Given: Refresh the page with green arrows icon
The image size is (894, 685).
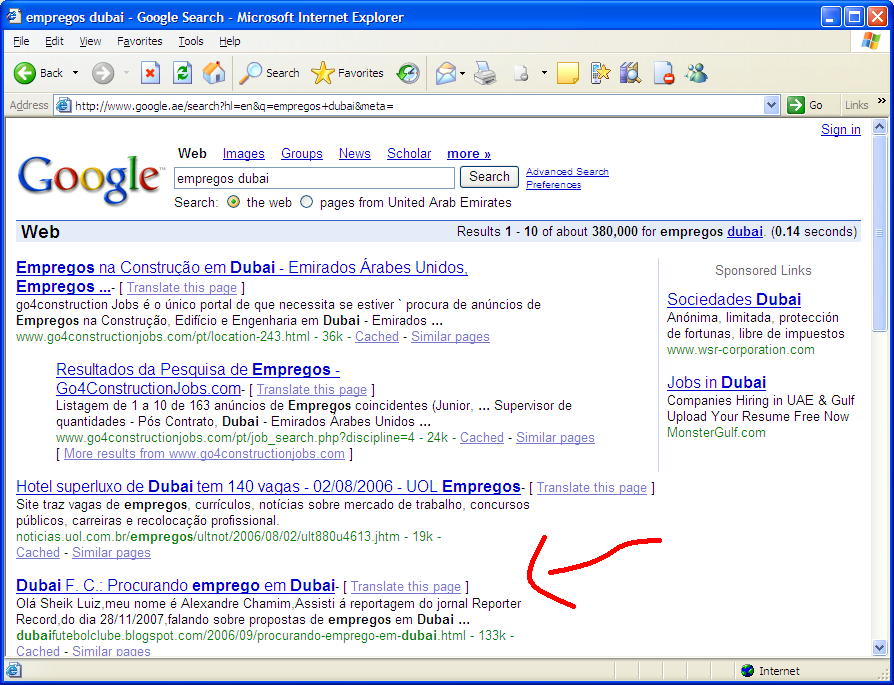Looking at the screenshot, I should coord(182,73).
